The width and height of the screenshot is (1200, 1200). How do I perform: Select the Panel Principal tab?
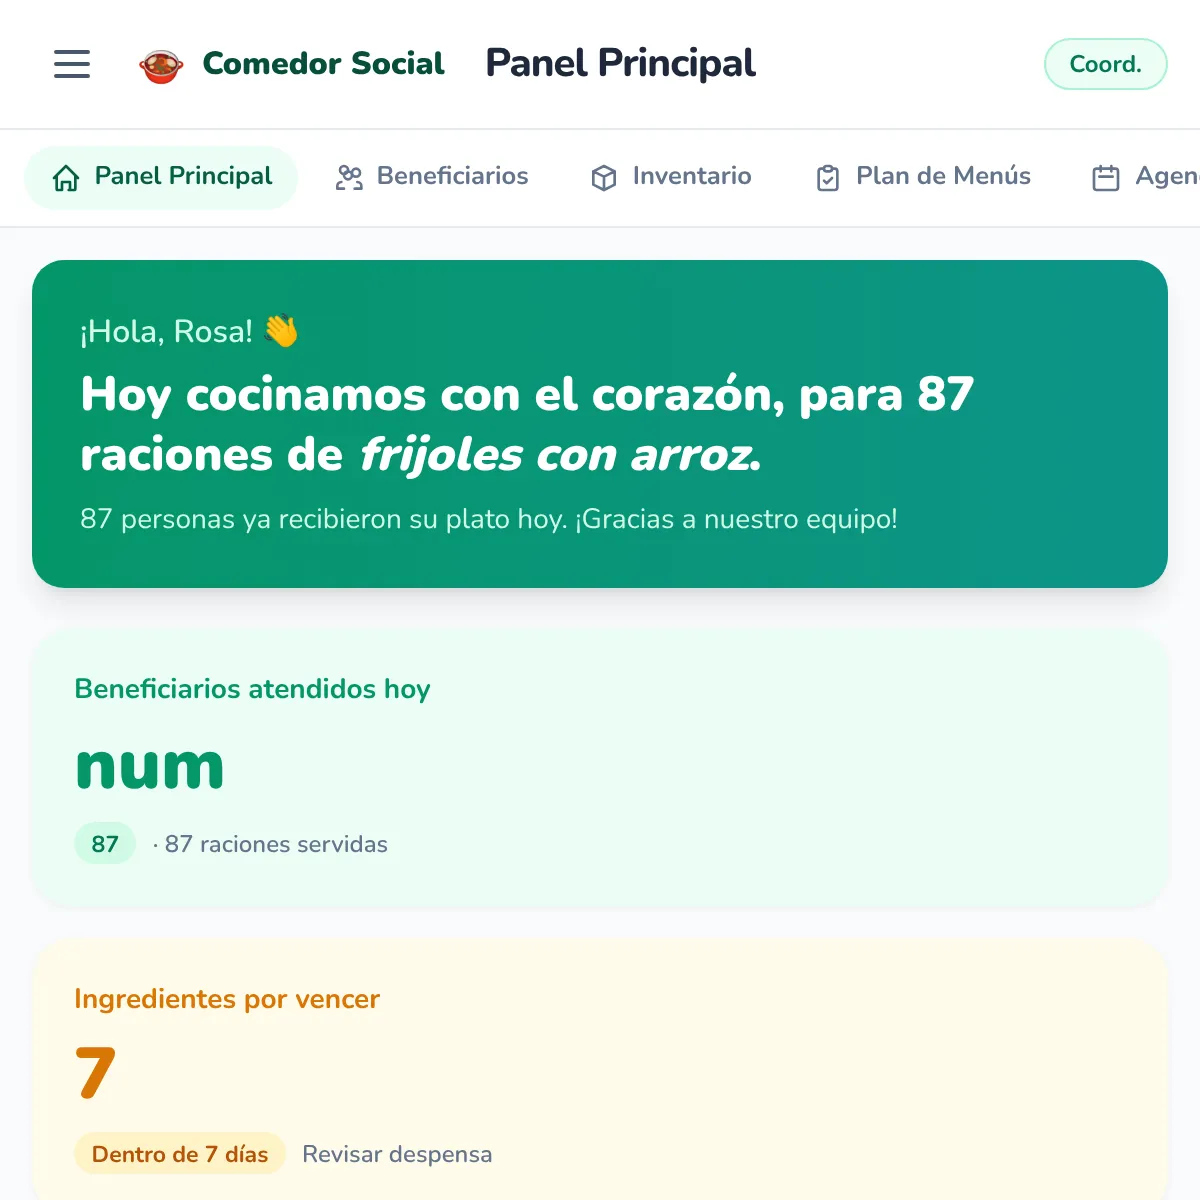[161, 177]
